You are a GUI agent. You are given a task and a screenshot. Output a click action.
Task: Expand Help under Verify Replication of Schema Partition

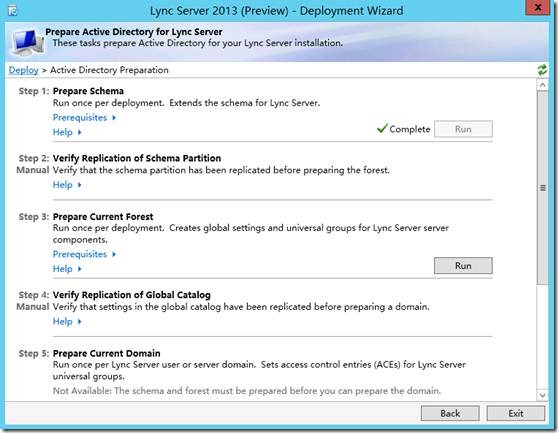[x=67, y=185]
